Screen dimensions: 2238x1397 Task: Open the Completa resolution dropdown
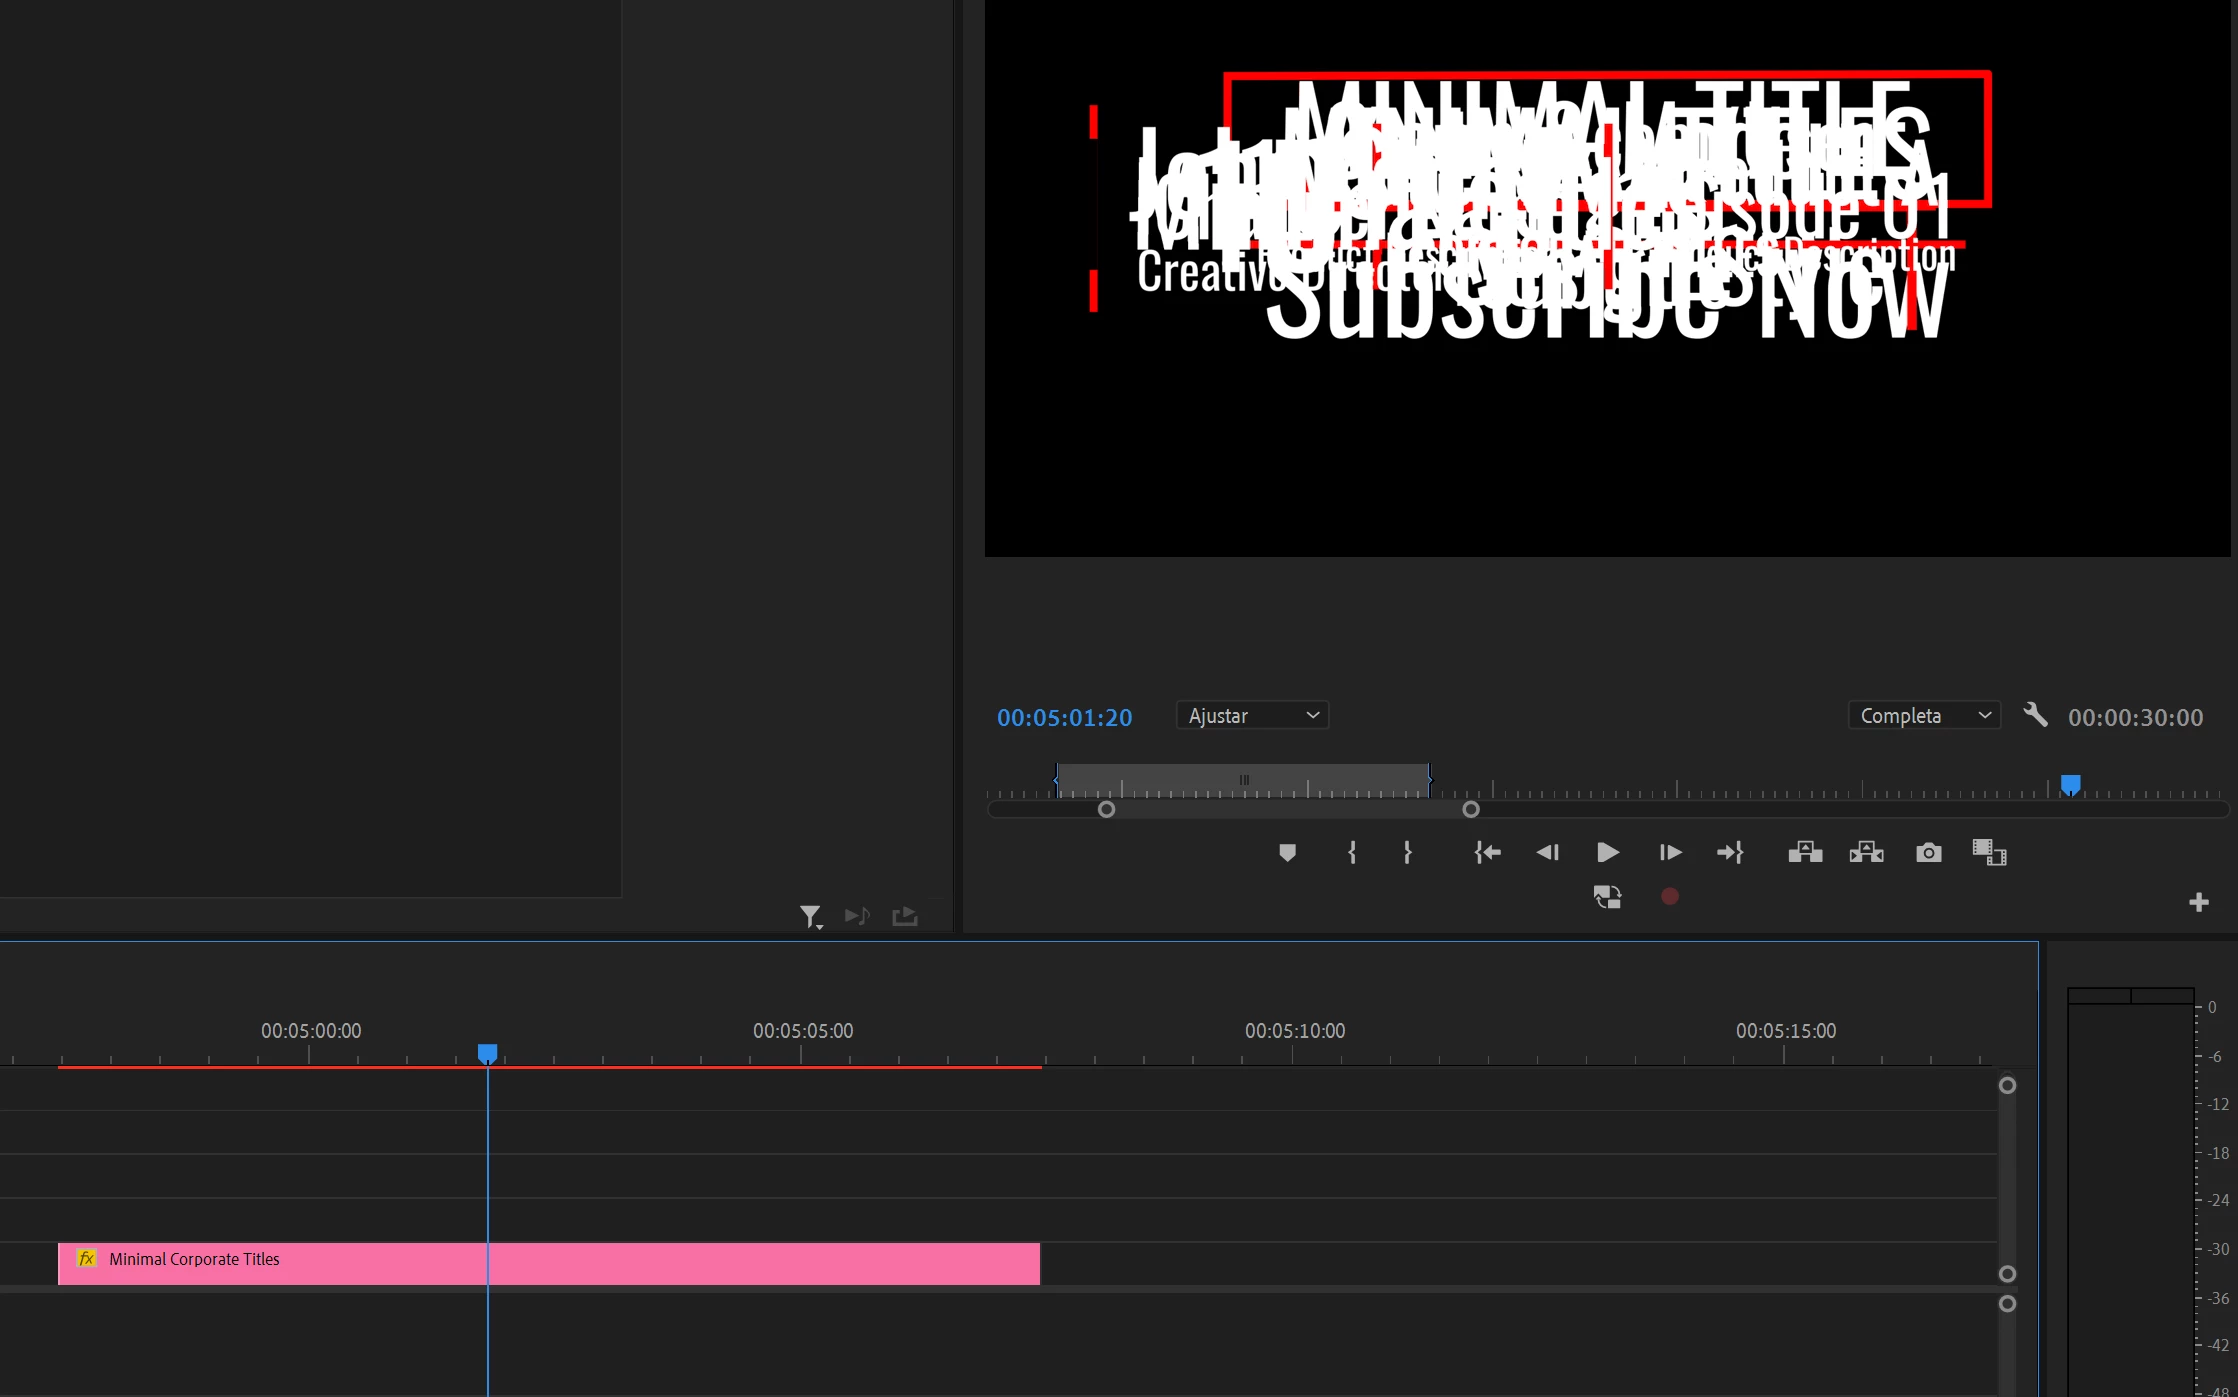(x=1924, y=716)
